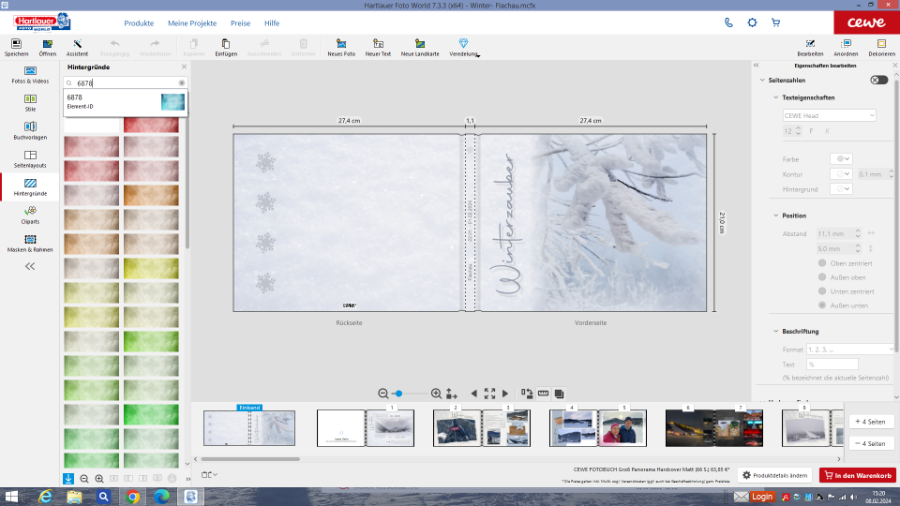This screenshot has height=506, width=900.
Task: Open the Veredelung dropdown
Action: click(x=464, y=46)
